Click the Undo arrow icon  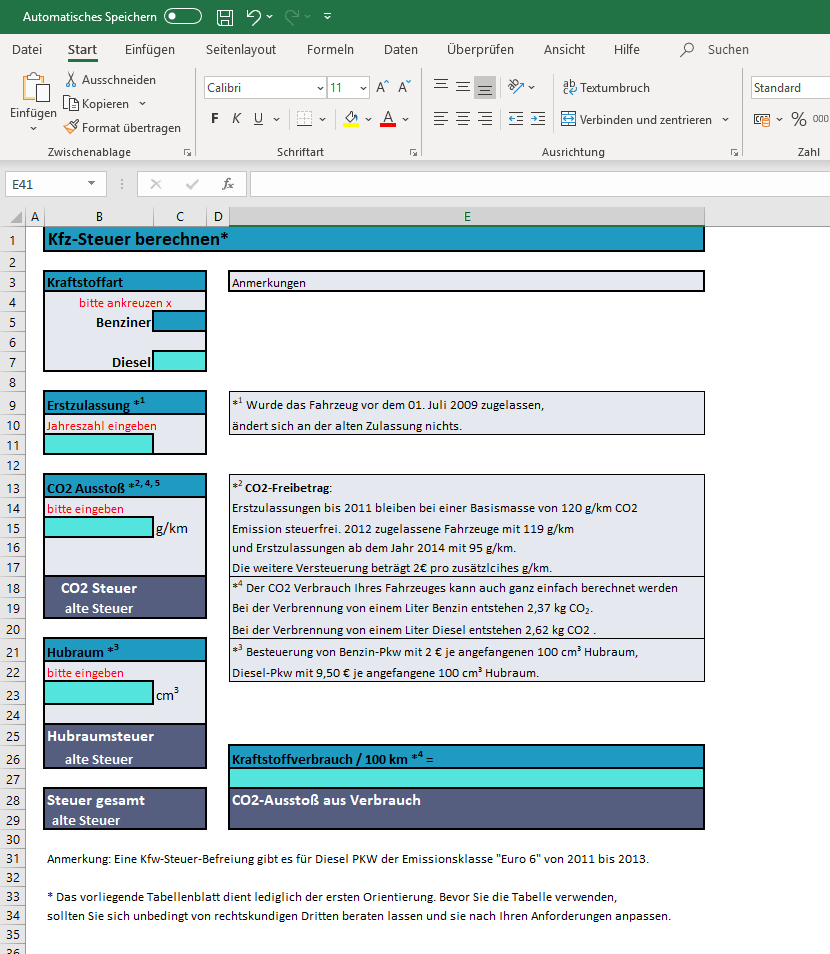[254, 16]
